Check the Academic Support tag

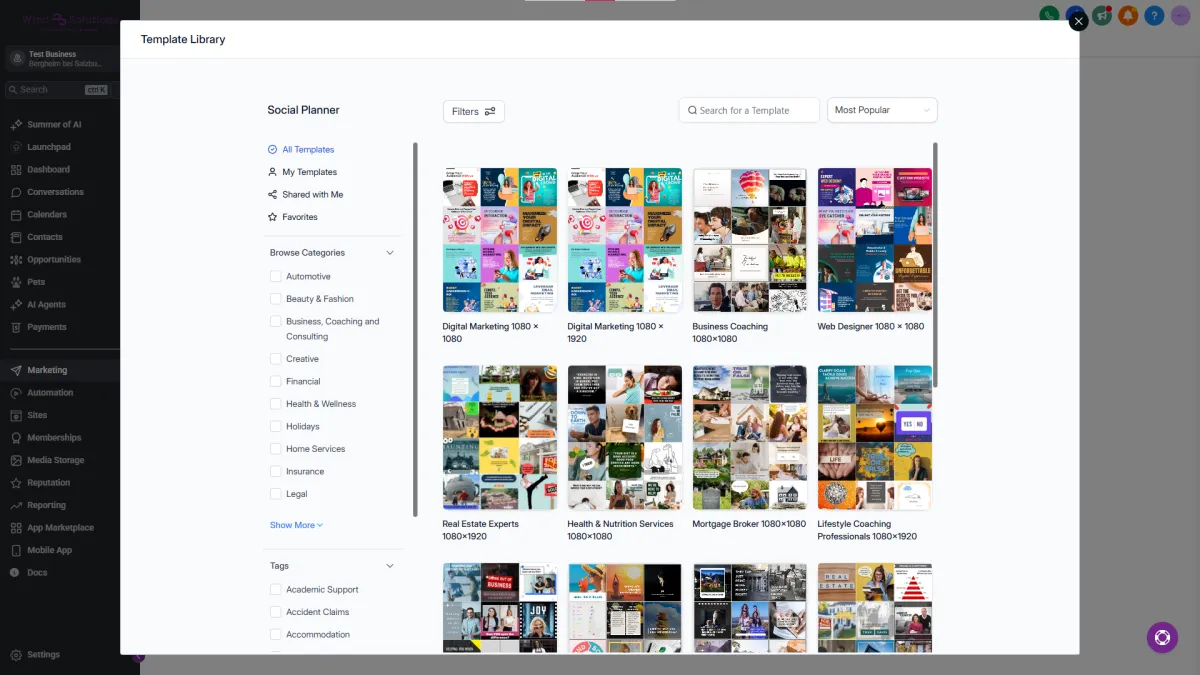(276, 590)
